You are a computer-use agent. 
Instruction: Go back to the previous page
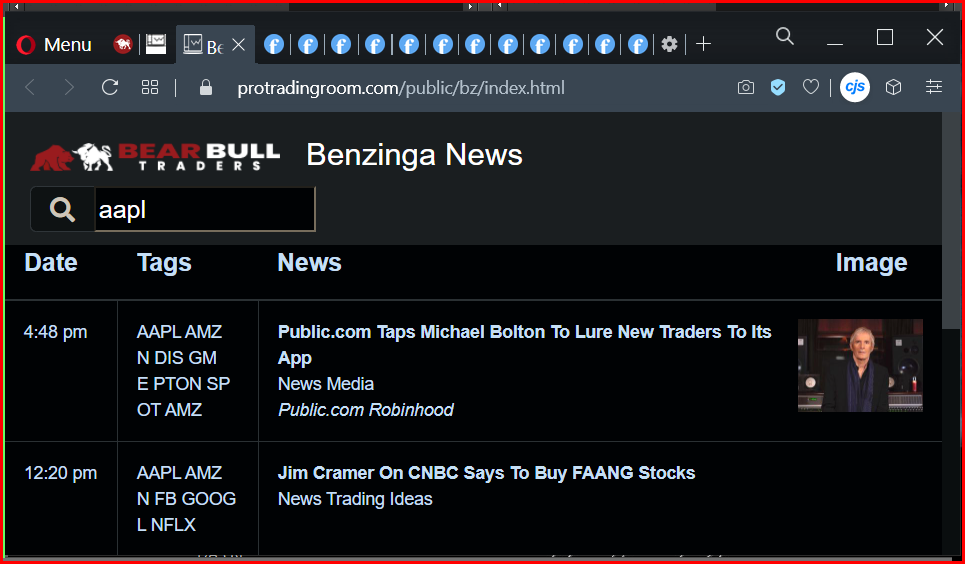pyautogui.click(x=30, y=88)
